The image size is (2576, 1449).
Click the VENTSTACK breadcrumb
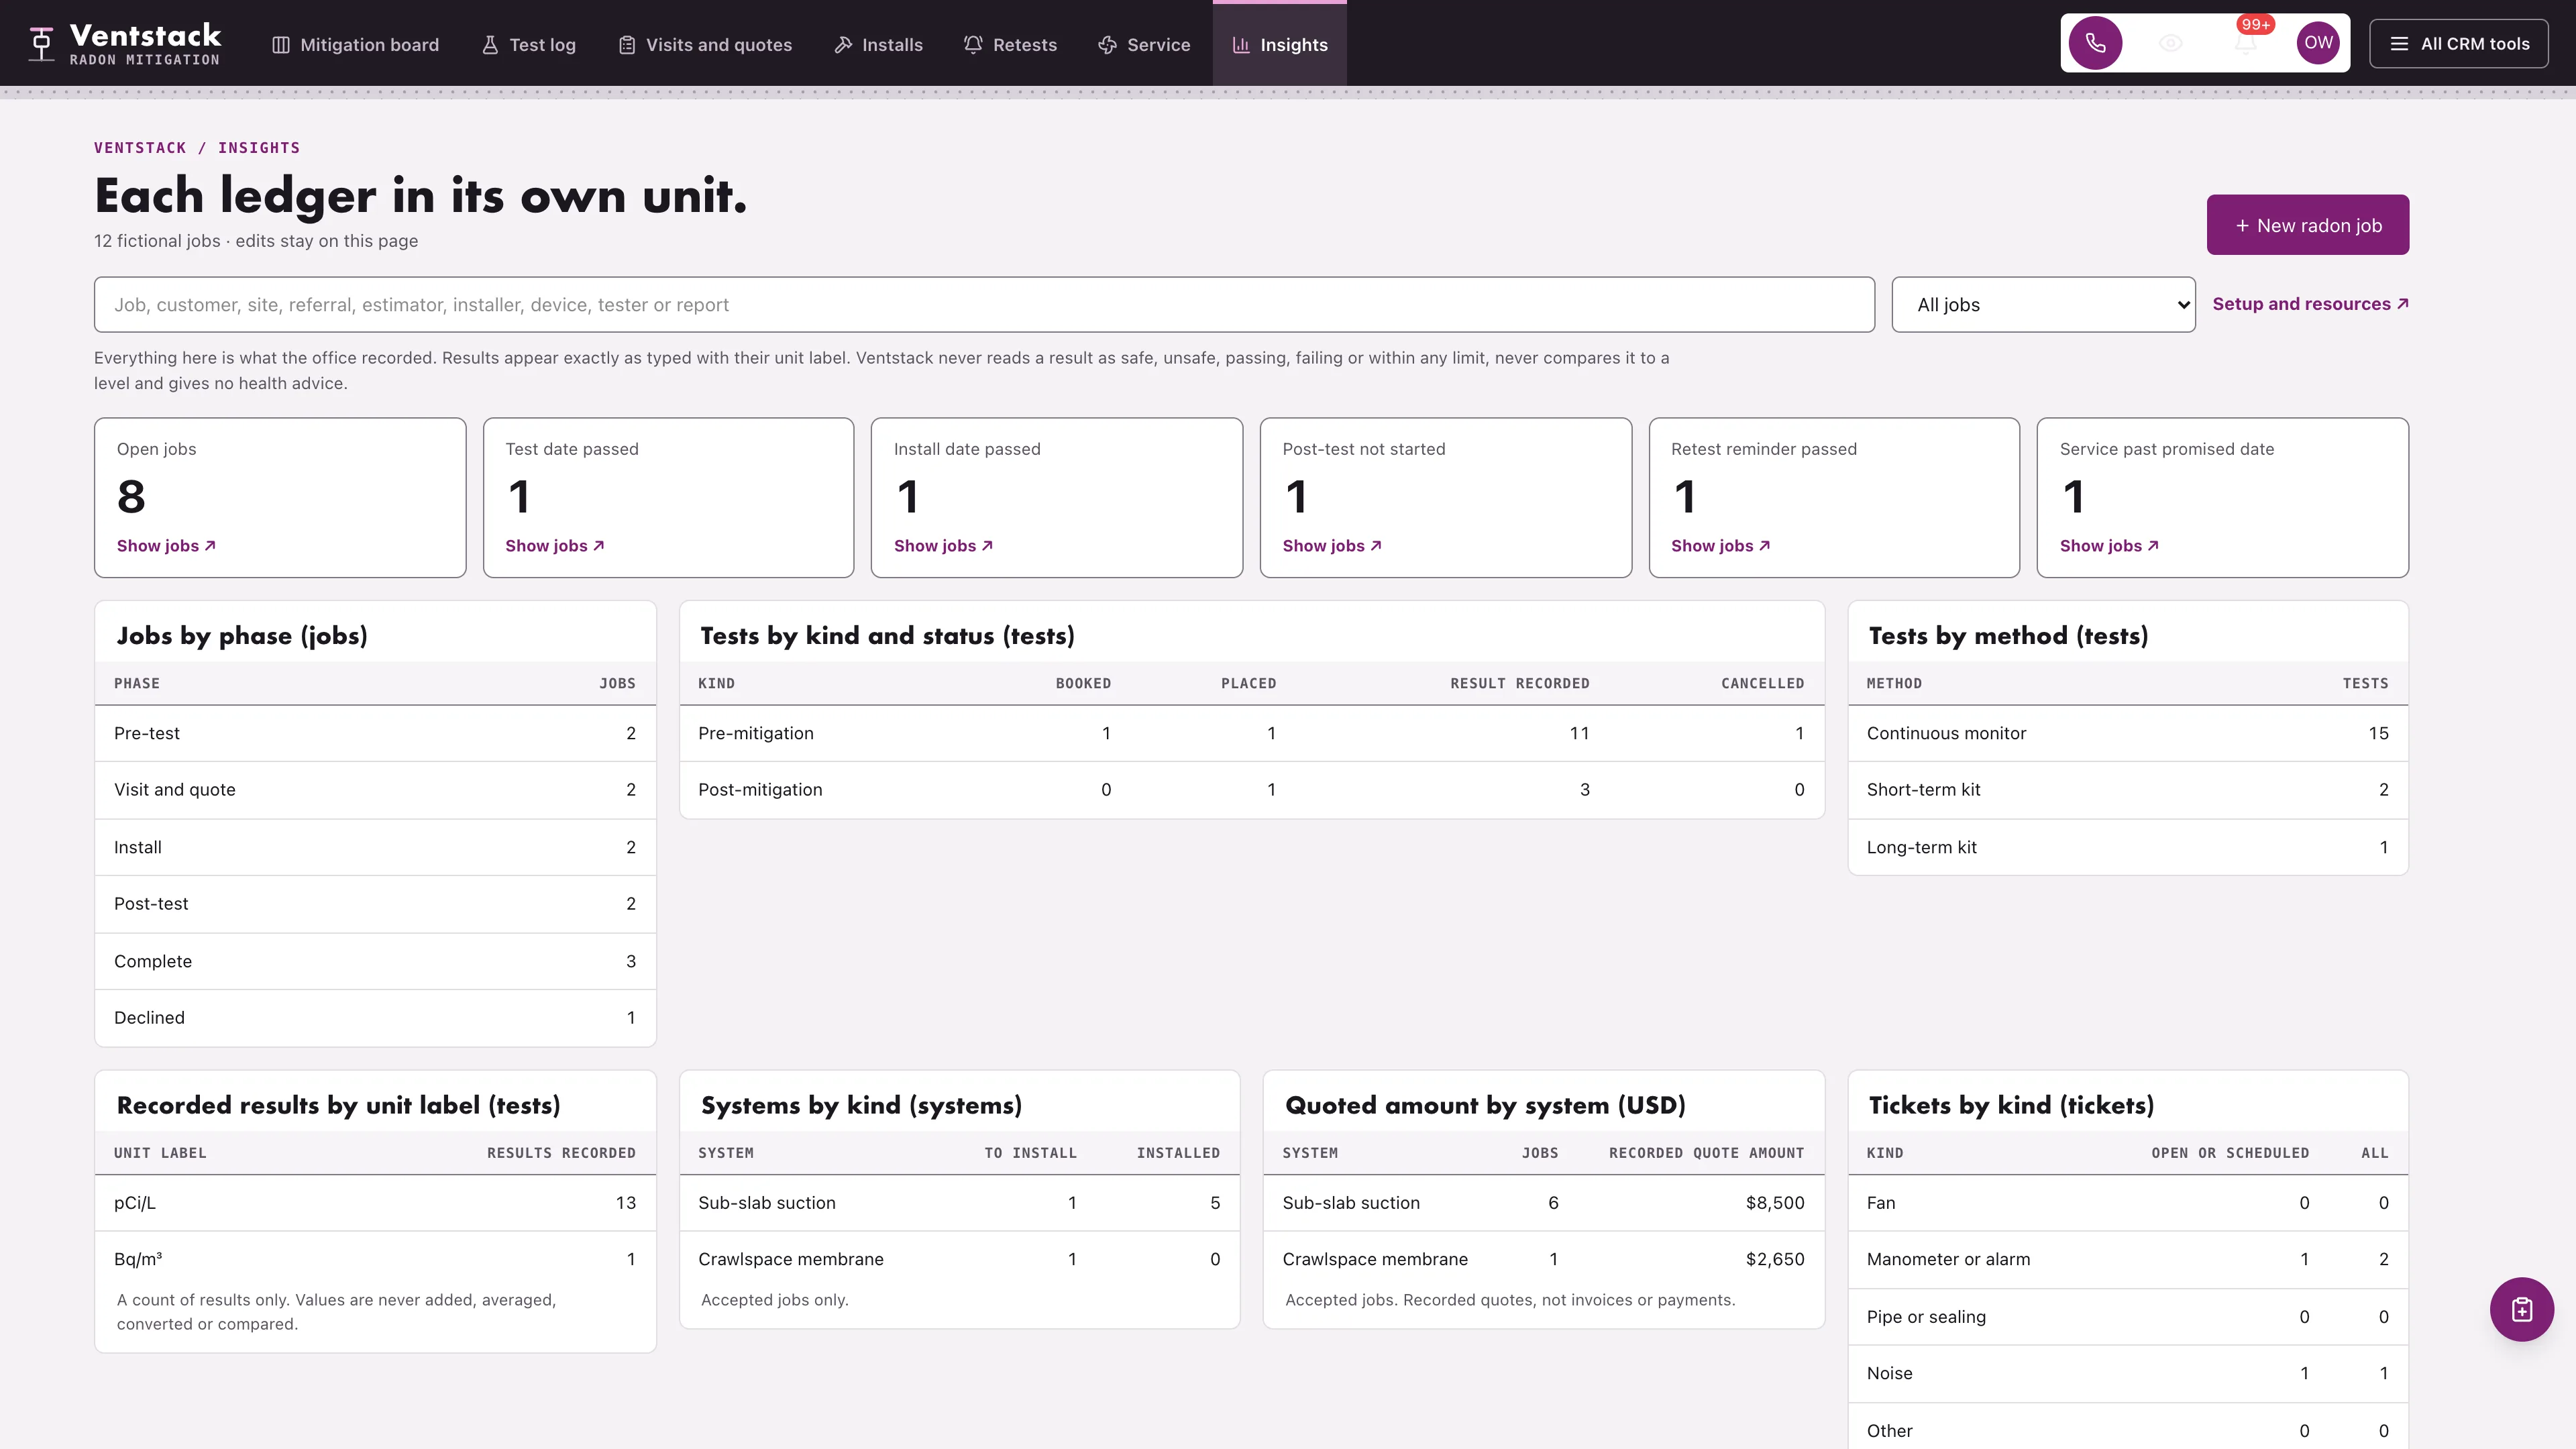pos(140,148)
